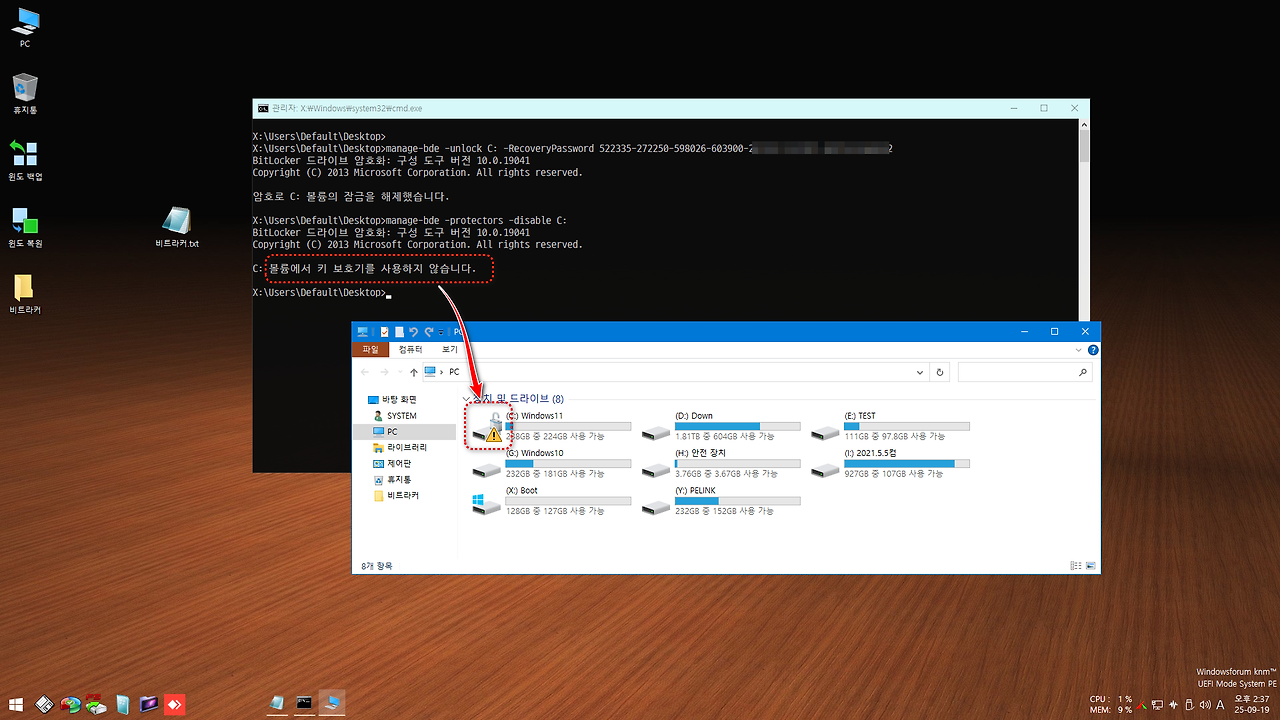
Task: Switch to the cmd taskbar button
Action: 305,704
